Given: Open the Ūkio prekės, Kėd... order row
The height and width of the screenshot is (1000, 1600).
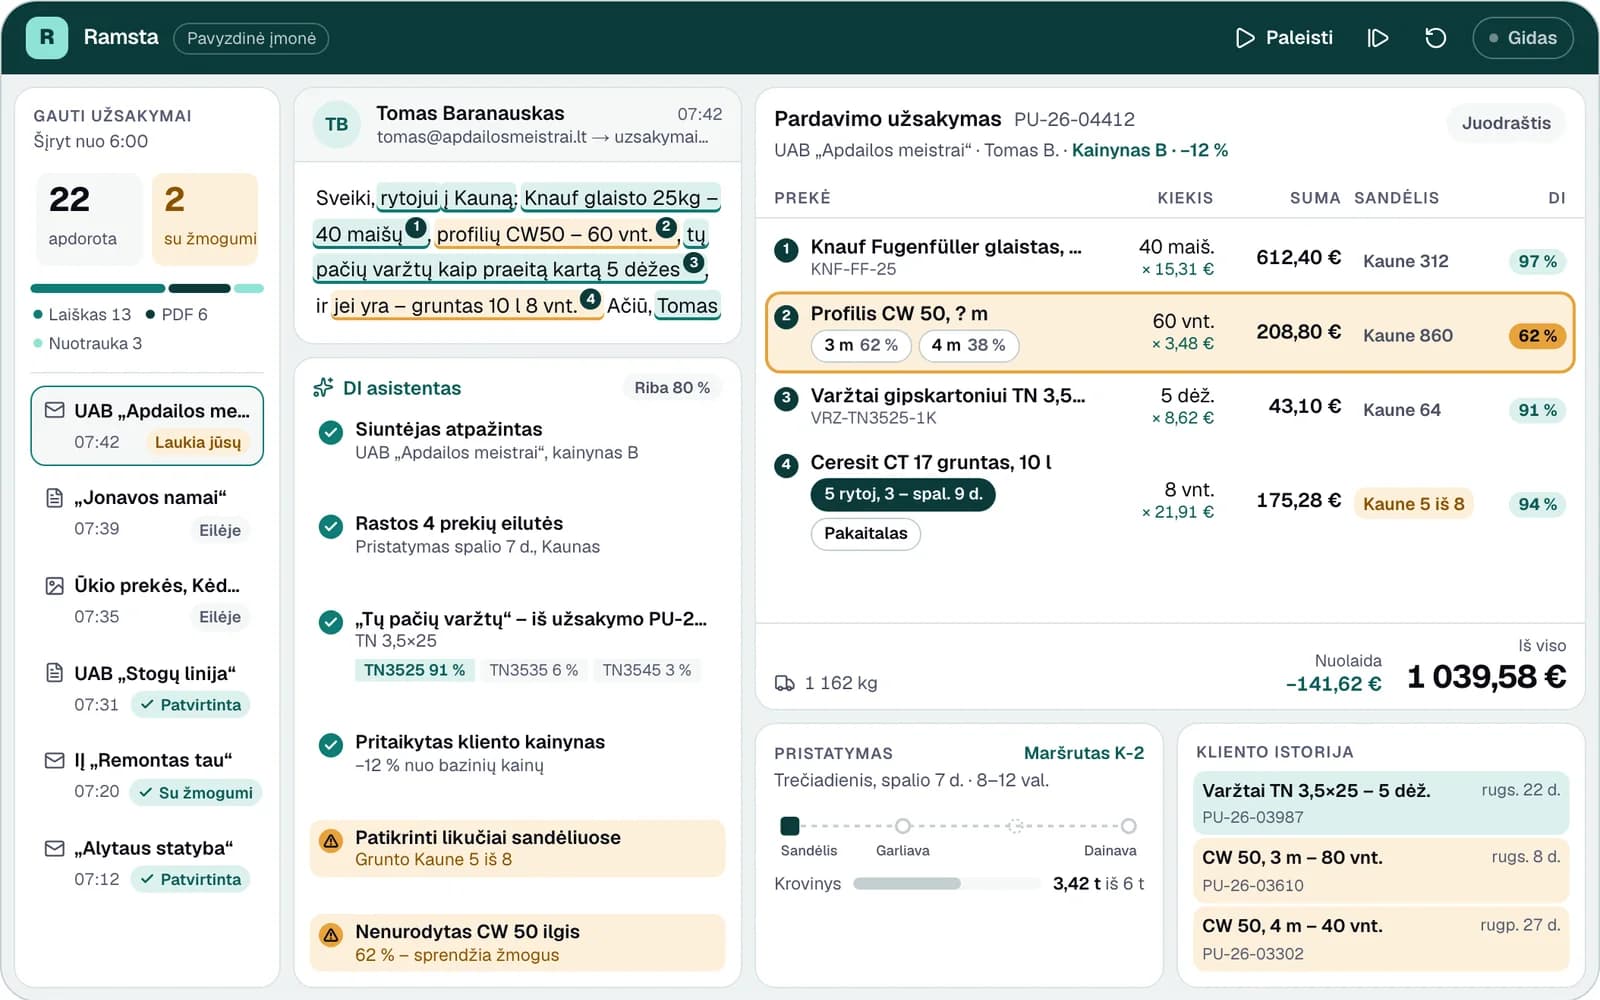Looking at the screenshot, I should click(x=147, y=601).
